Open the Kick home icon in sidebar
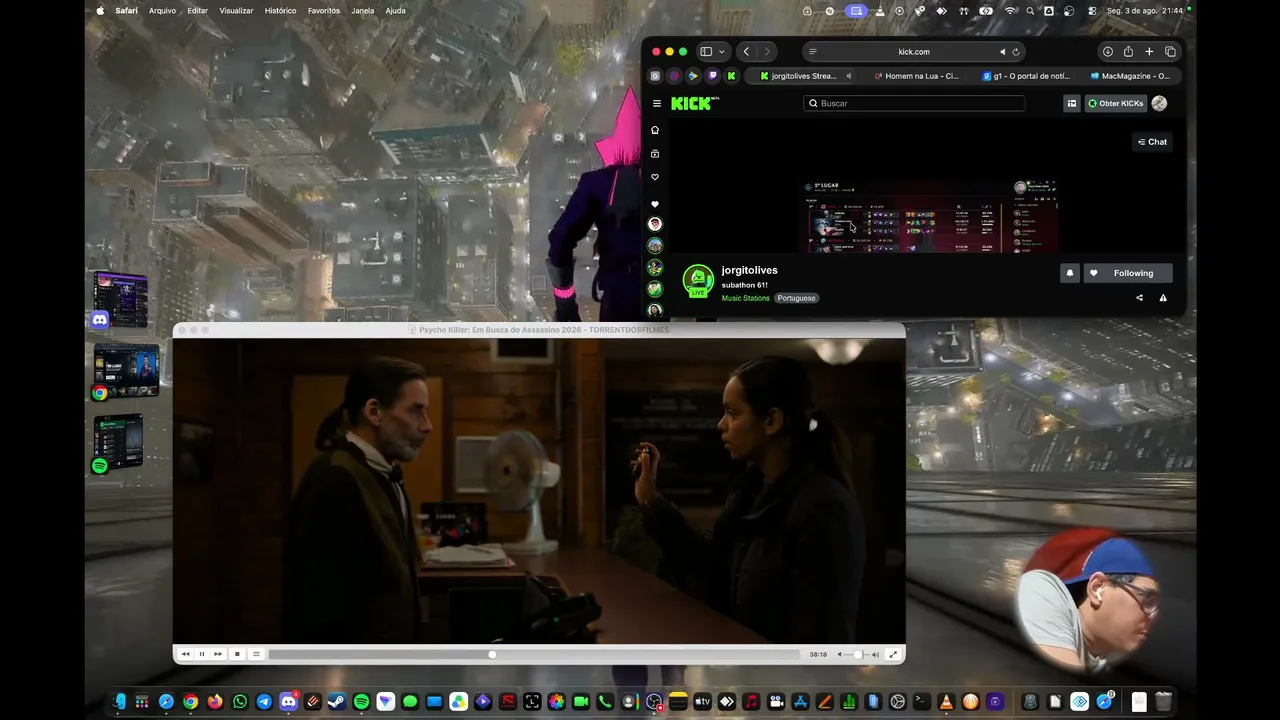This screenshot has height=720, width=1280. tap(655, 130)
